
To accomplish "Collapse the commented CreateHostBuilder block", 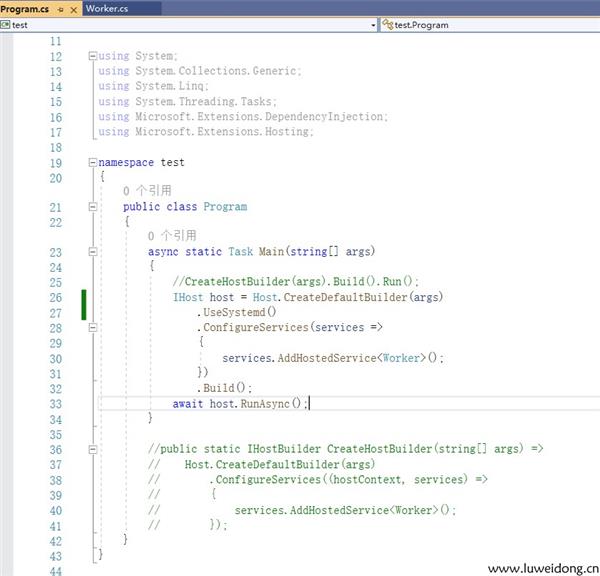I will pos(93,449).
